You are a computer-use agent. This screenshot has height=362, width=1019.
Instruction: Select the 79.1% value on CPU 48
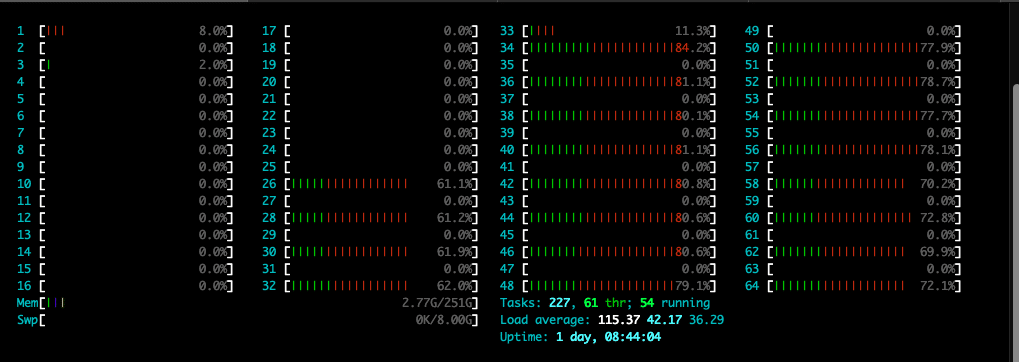pyautogui.click(x=692, y=285)
